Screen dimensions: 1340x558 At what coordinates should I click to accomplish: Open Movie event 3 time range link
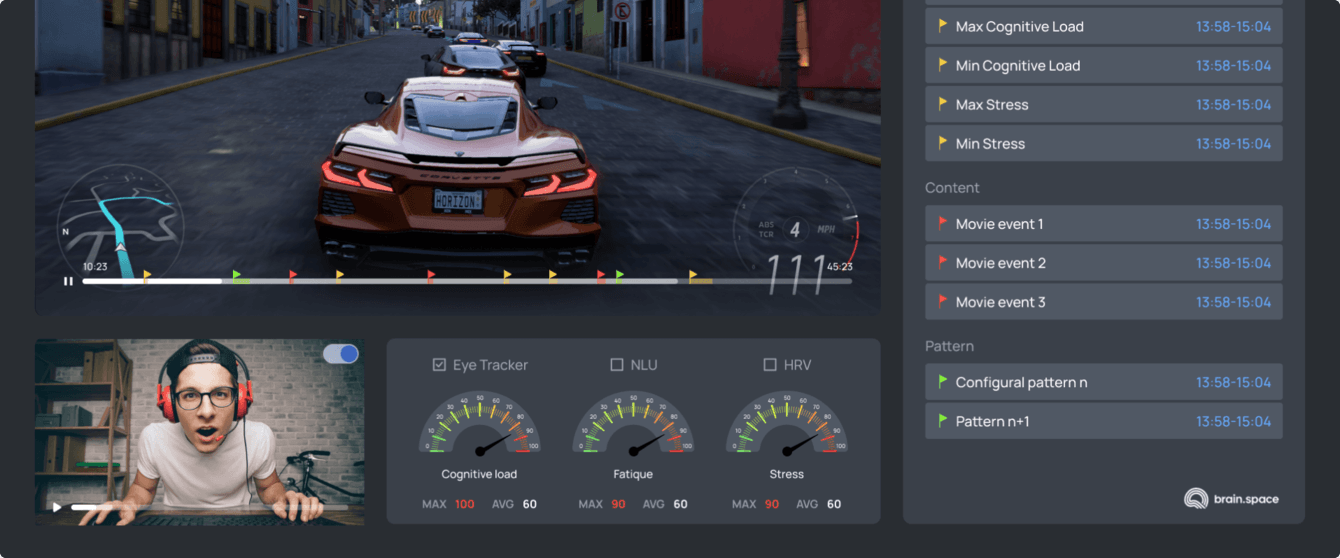(x=1233, y=302)
